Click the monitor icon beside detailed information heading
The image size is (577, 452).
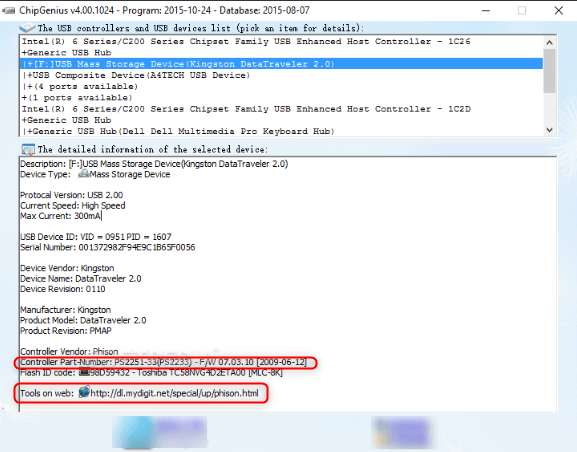click(x=28, y=149)
